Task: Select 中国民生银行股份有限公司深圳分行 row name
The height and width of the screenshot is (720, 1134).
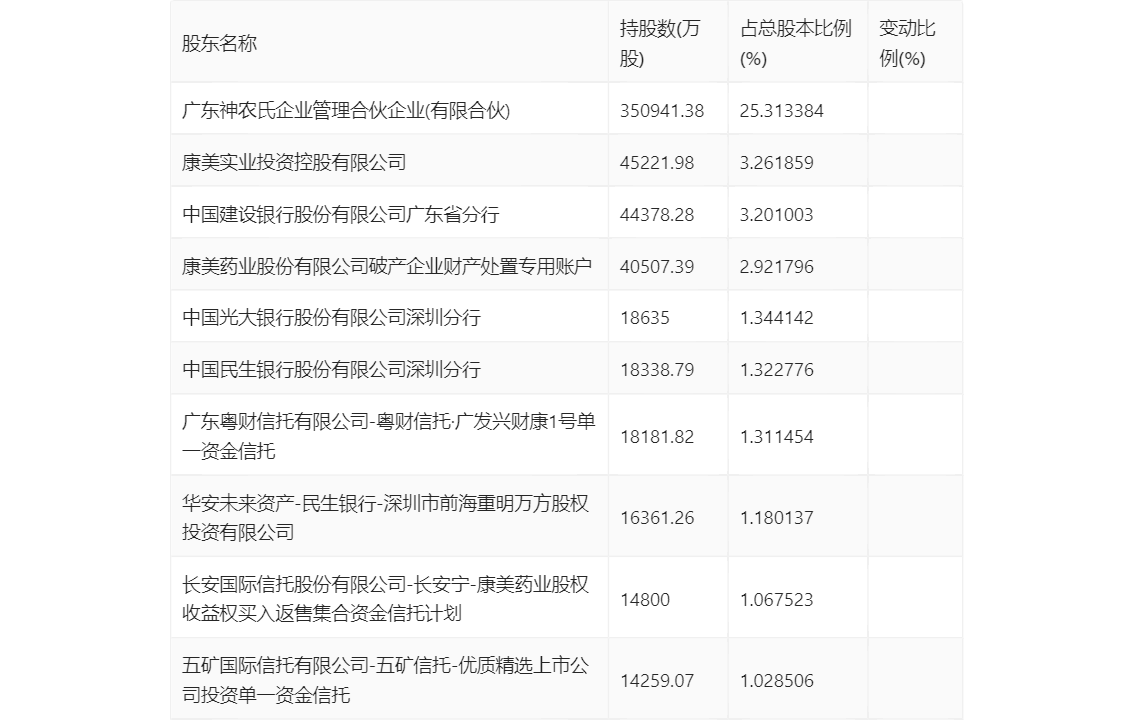Action: pos(331,369)
